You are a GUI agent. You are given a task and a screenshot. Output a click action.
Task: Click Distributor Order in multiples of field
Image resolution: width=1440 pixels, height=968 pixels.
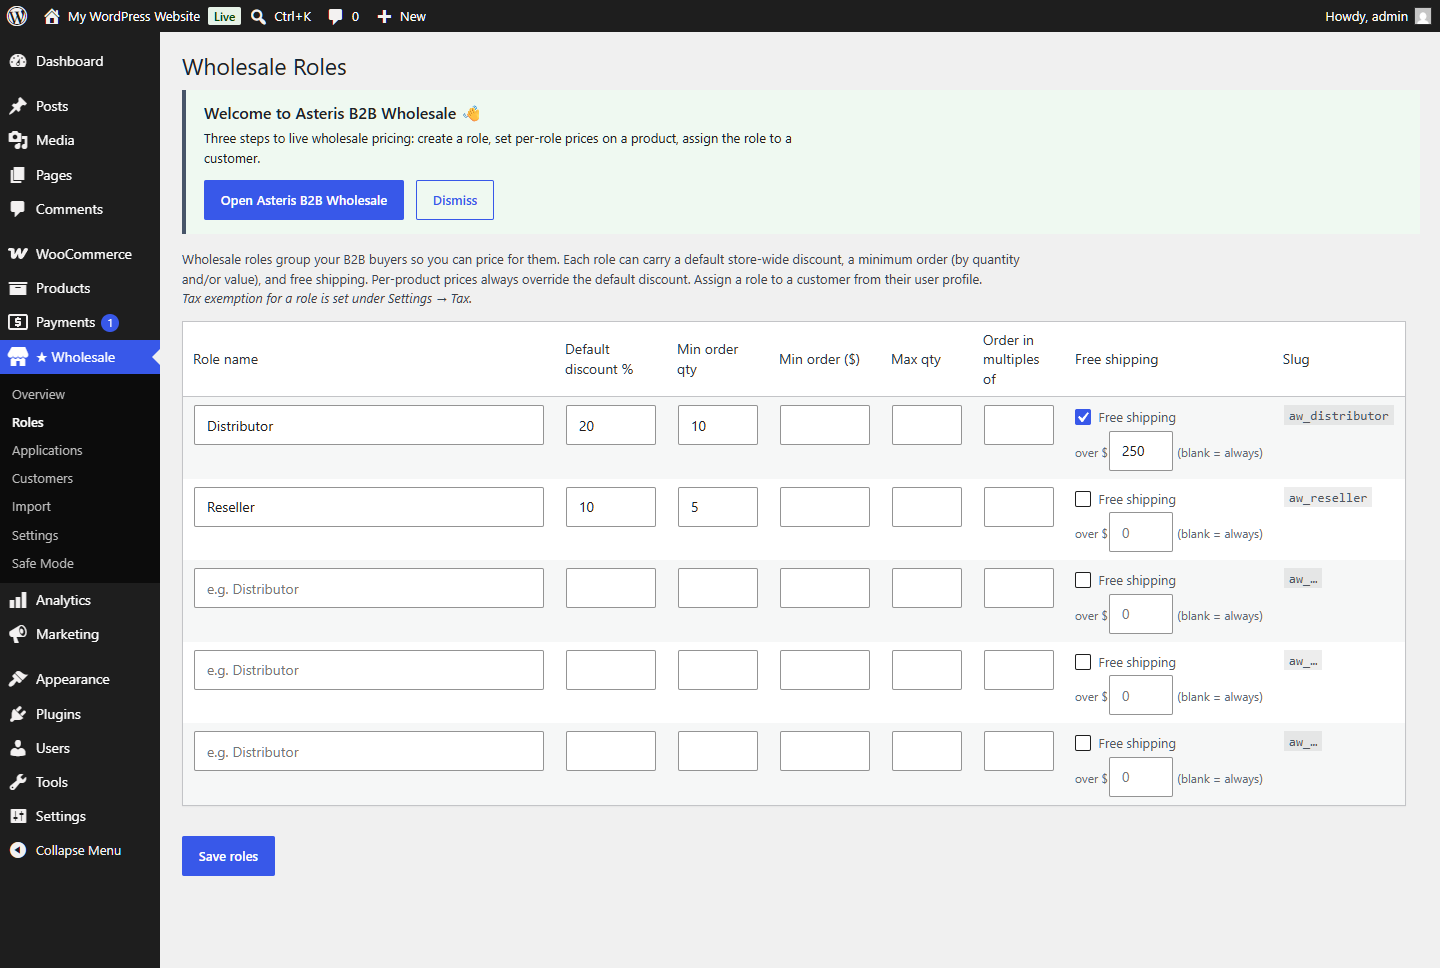point(1019,425)
